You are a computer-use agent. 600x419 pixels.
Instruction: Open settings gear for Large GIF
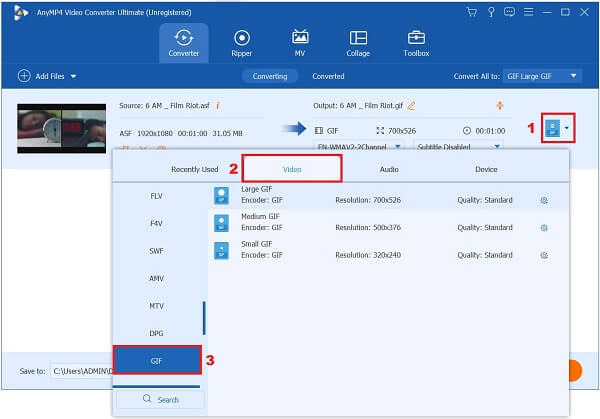point(544,200)
